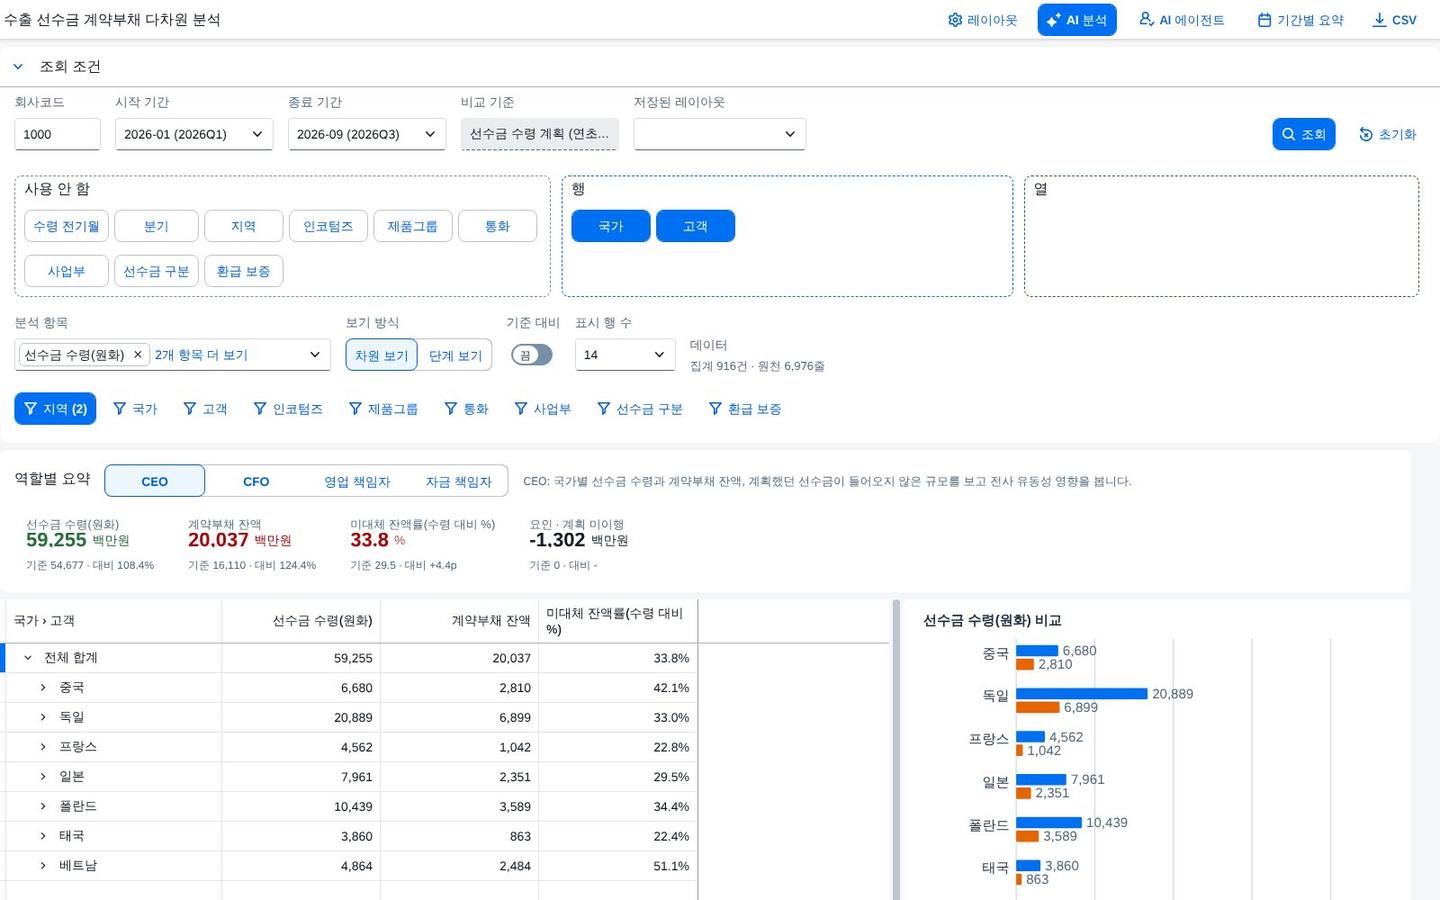Sort by 계약부채 잔액 column header
Image resolution: width=1440 pixels, height=900 pixels.
(460, 621)
